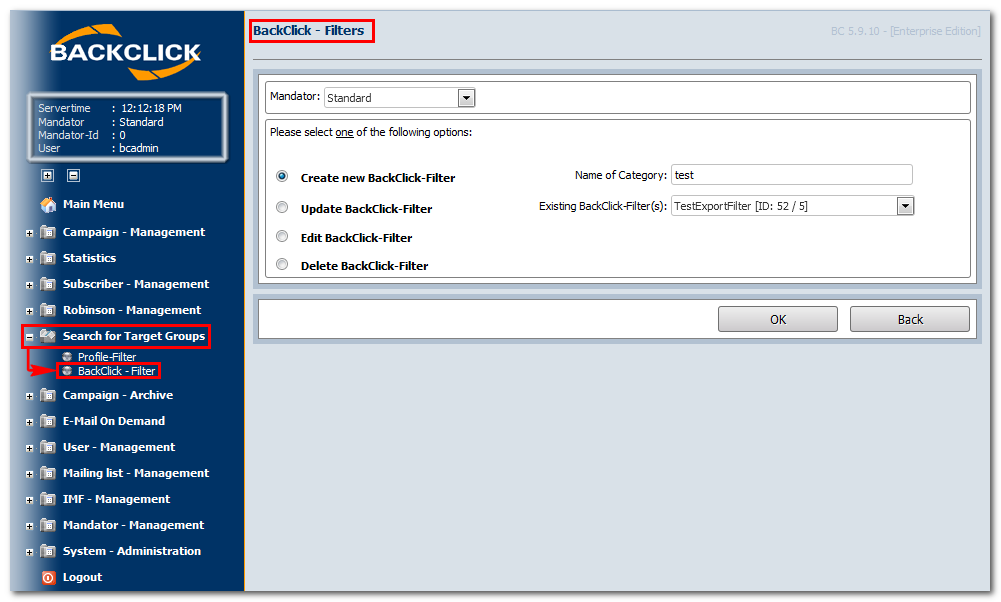
Task: Click the Name of Category input field
Action: coord(792,175)
